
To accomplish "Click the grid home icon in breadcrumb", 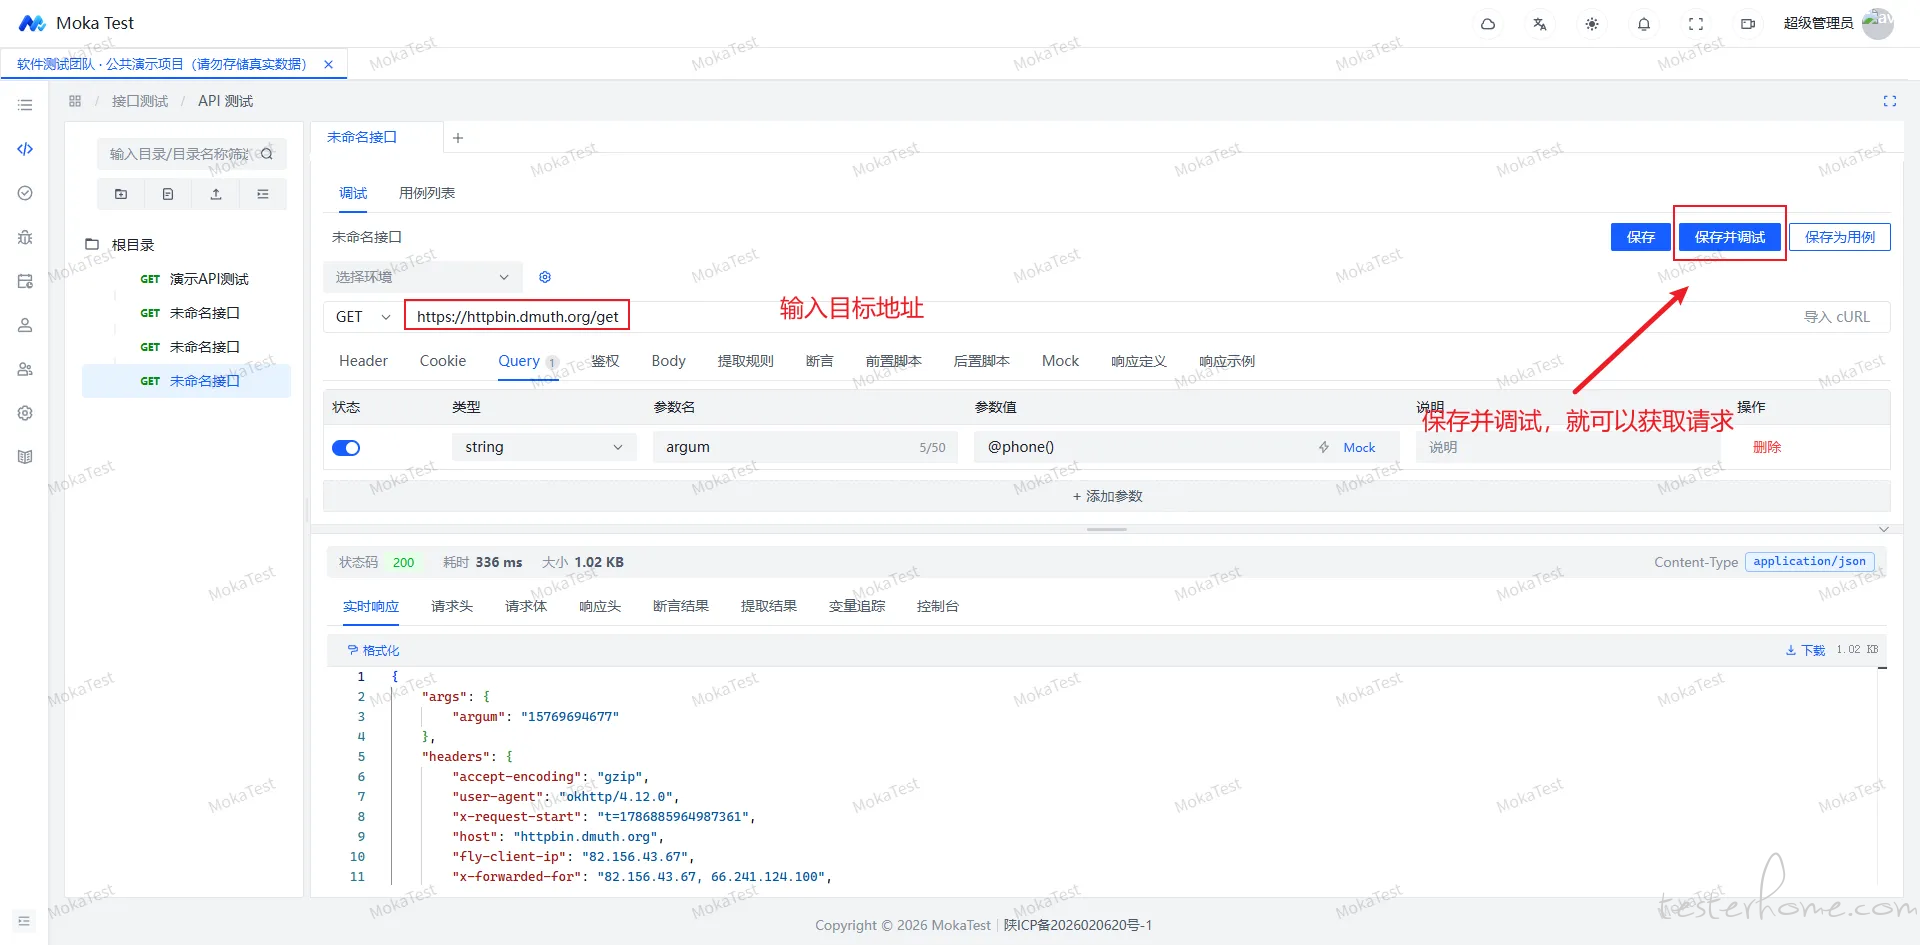I will [75, 101].
